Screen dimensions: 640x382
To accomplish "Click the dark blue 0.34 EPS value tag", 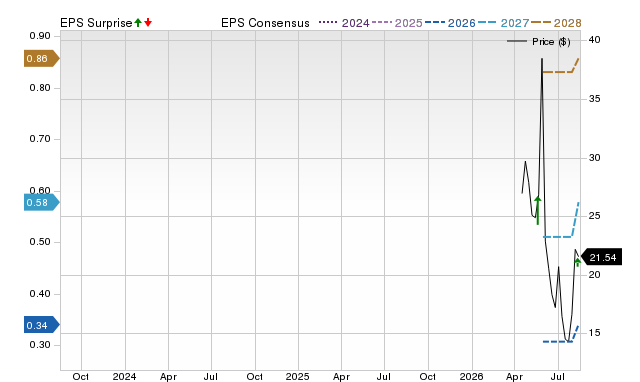I will (x=42, y=325).
